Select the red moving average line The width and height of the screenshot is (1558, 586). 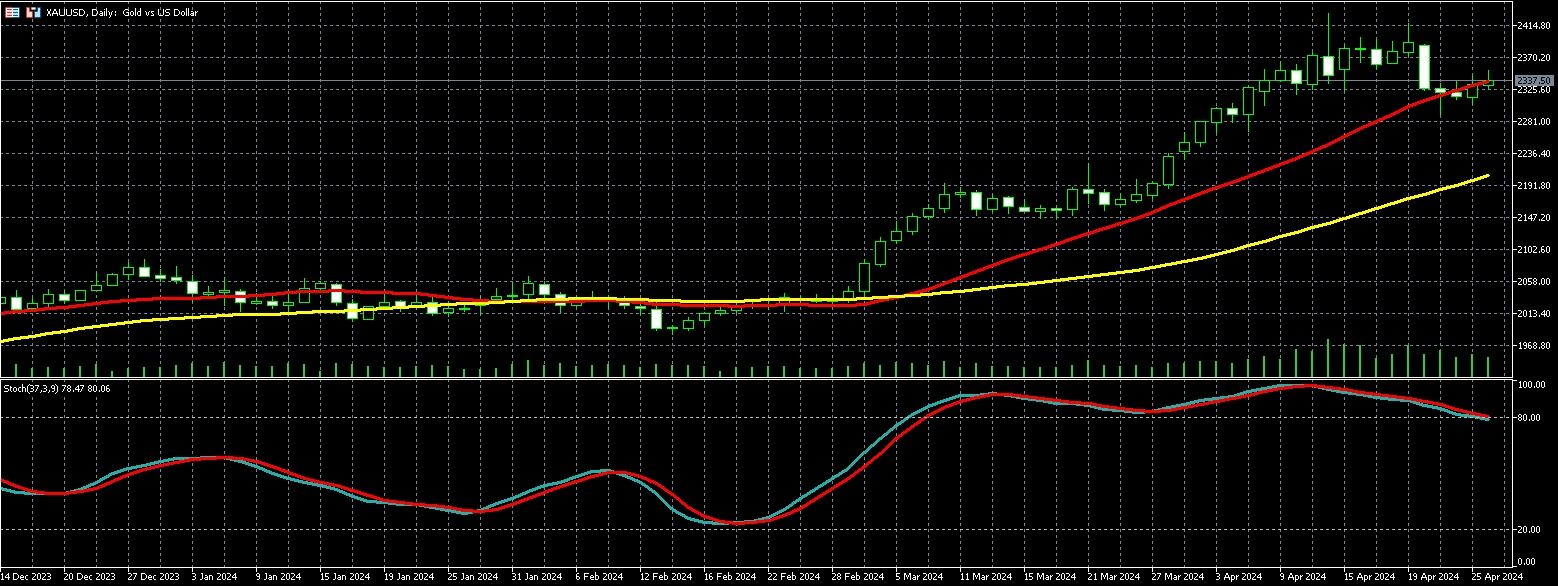(x=1000, y=260)
